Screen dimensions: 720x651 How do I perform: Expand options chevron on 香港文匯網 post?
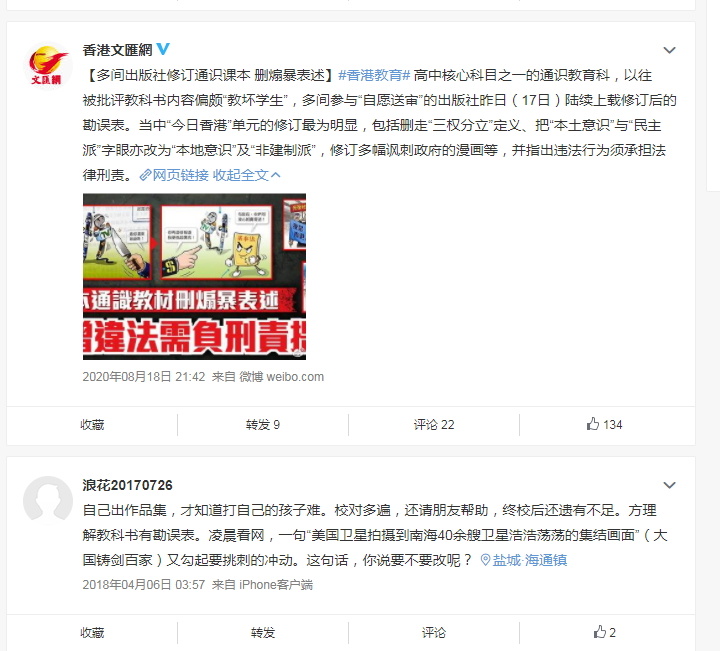tap(669, 50)
